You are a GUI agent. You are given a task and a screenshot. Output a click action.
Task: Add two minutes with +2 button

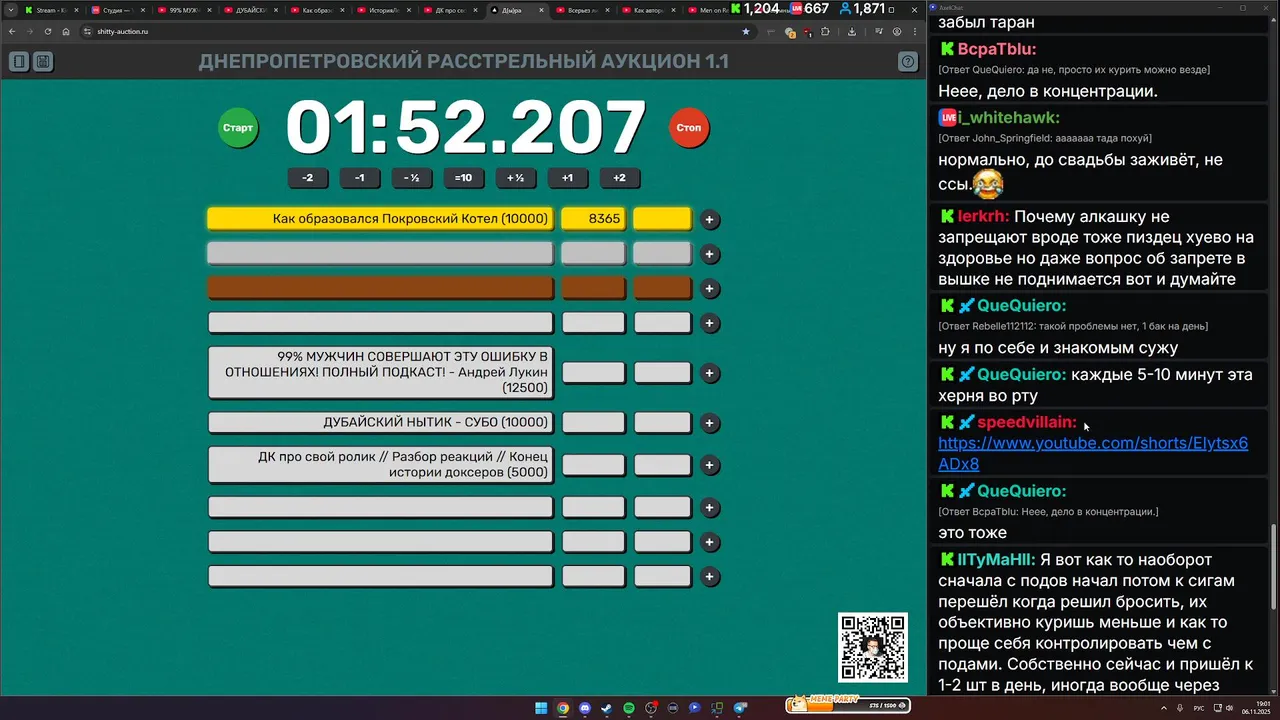(620, 178)
